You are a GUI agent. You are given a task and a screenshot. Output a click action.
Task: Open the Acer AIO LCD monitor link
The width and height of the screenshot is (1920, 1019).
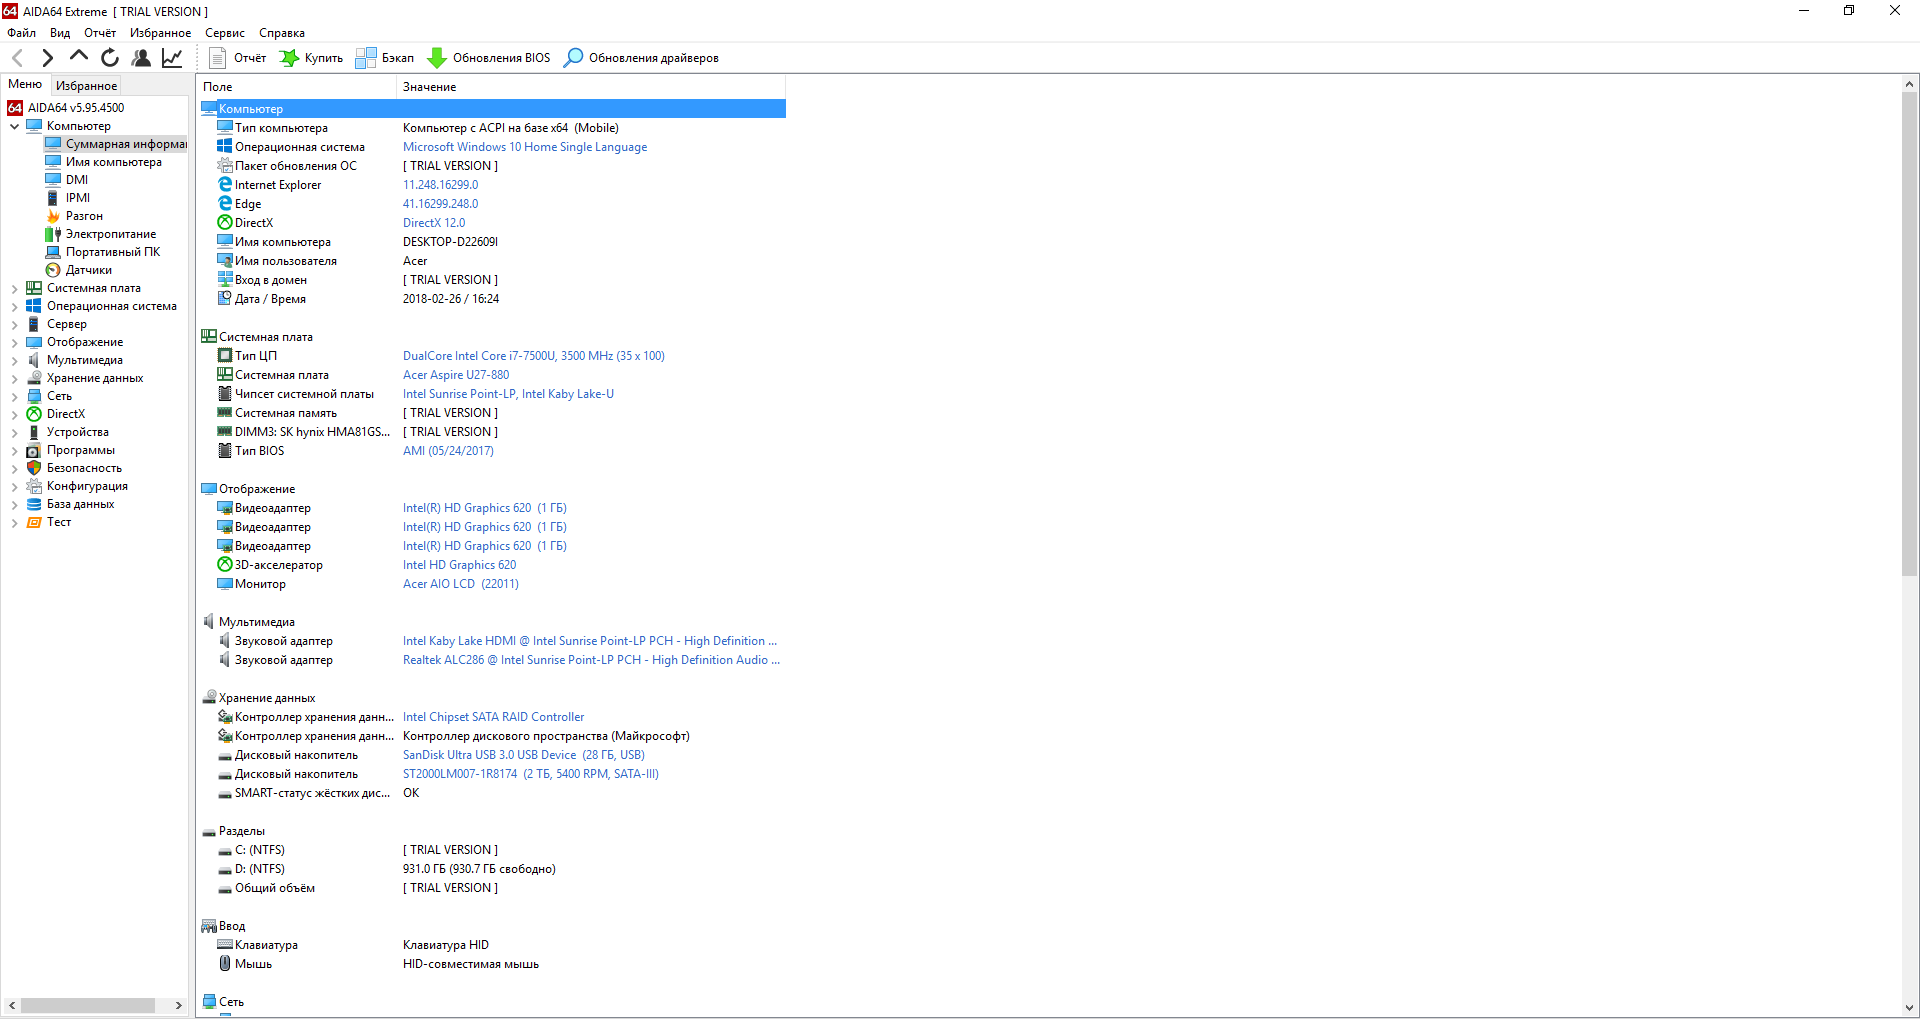(x=461, y=584)
